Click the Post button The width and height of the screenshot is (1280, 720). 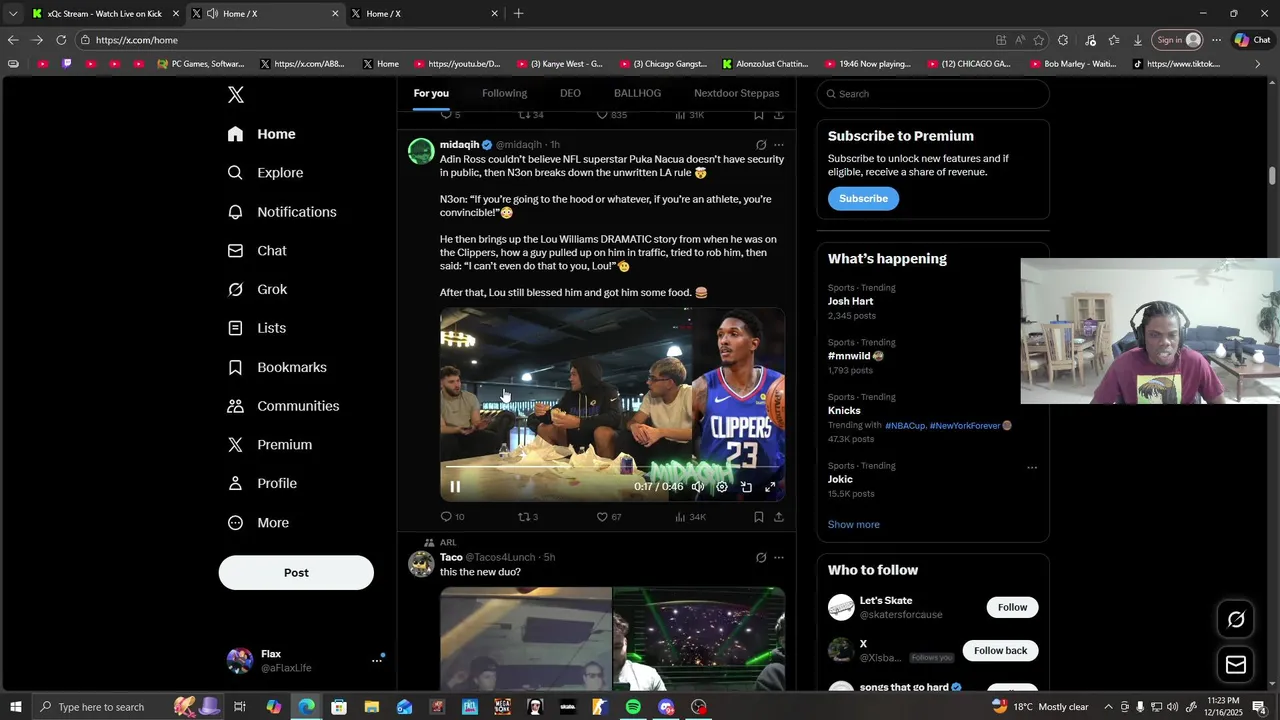[296, 573]
